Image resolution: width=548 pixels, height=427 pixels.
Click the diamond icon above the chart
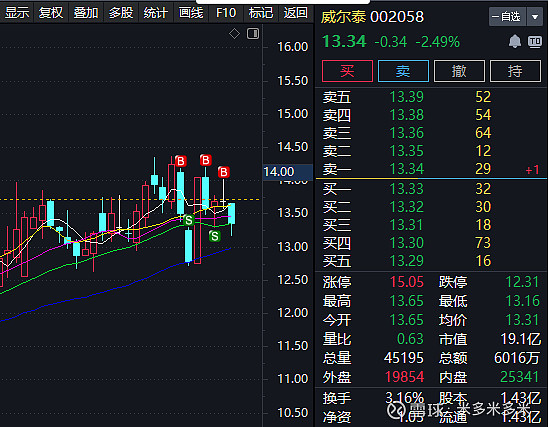click(234, 34)
